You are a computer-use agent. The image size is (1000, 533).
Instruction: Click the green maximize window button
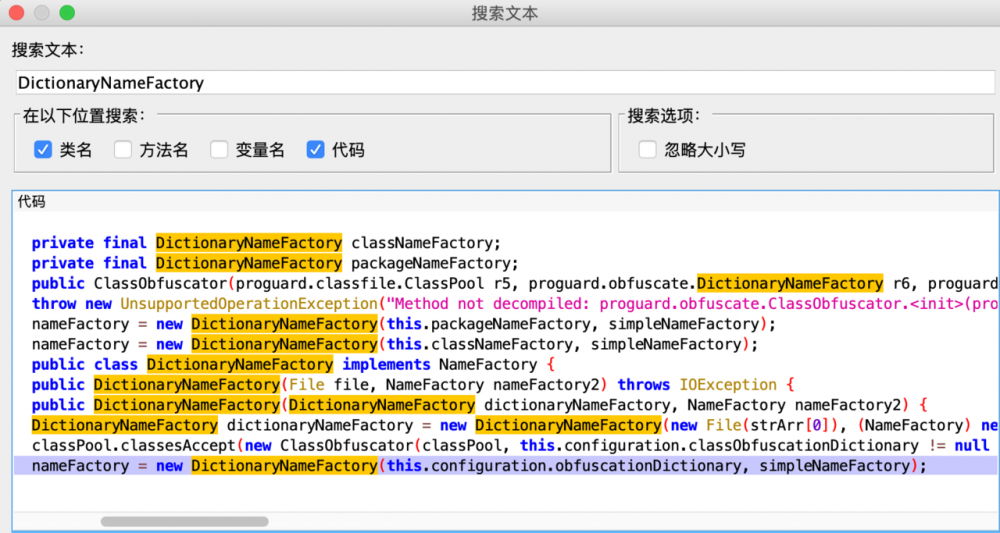coord(67,12)
